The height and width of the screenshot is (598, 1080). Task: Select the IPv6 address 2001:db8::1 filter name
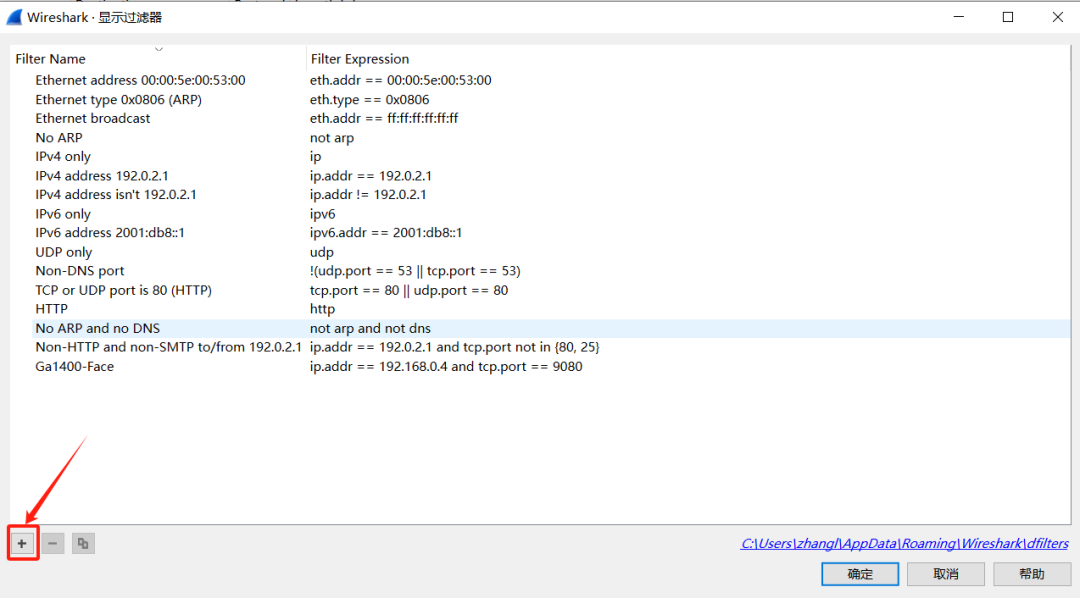point(110,233)
